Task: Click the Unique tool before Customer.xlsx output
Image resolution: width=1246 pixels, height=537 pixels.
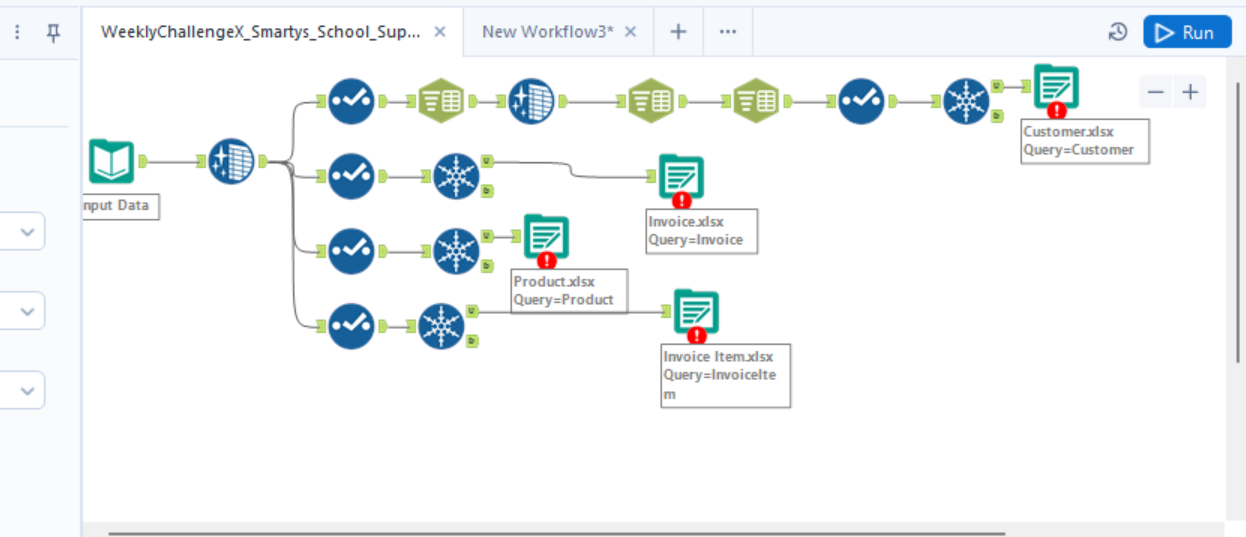Action: tap(966, 101)
